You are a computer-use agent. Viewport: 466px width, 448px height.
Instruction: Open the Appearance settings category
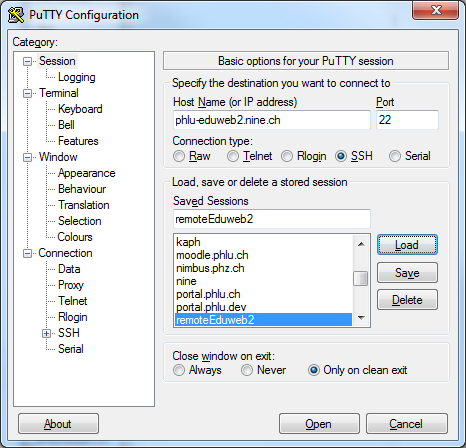point(86,173)
